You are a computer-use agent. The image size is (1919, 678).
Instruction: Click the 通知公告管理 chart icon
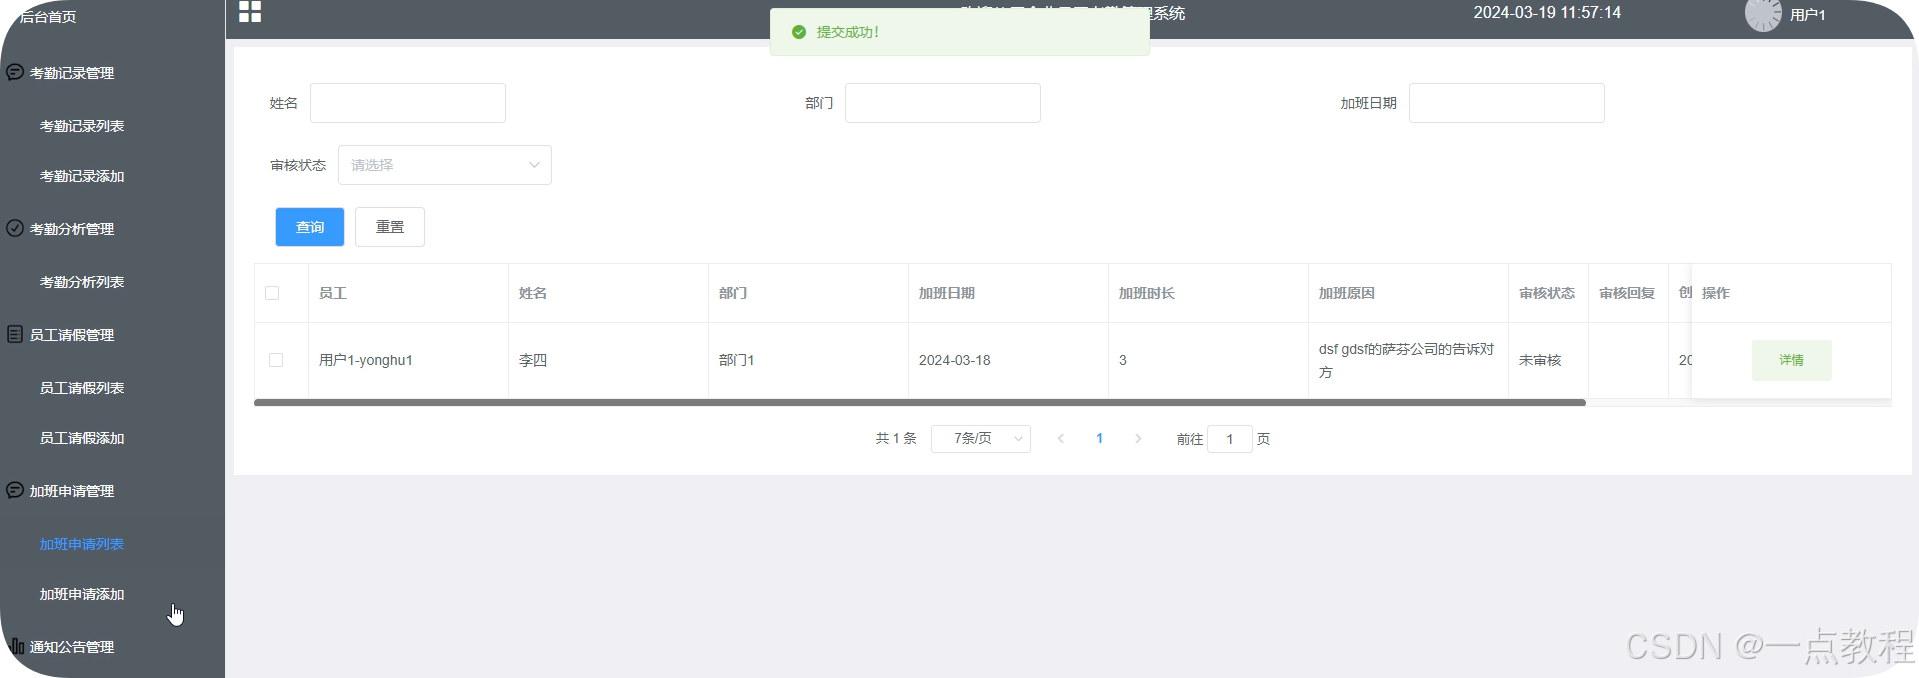(16, 646)
